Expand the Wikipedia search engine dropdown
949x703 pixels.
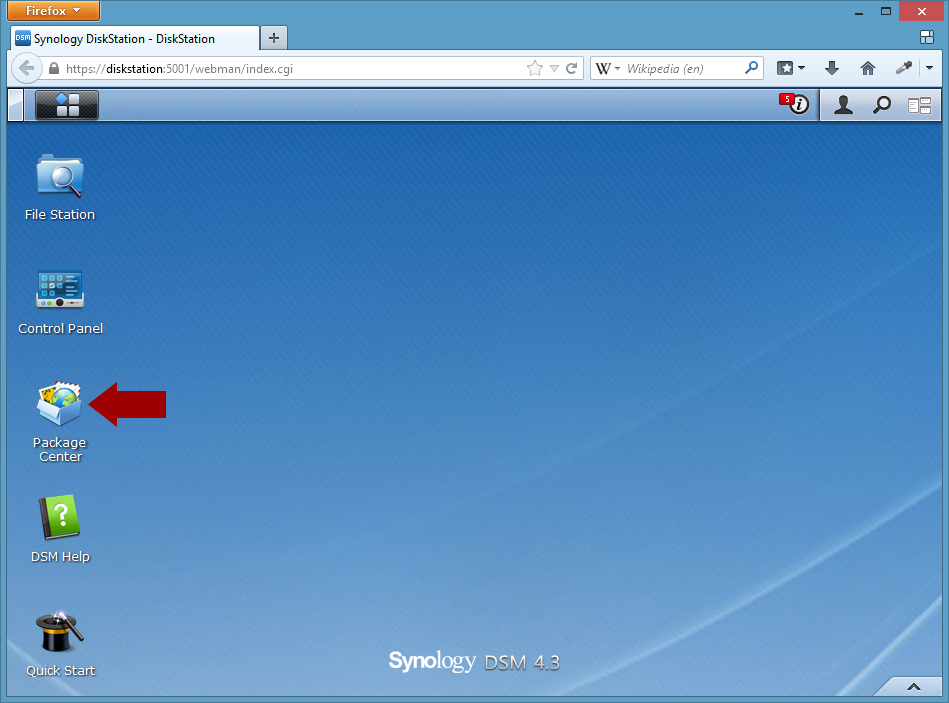pos(608,68)
